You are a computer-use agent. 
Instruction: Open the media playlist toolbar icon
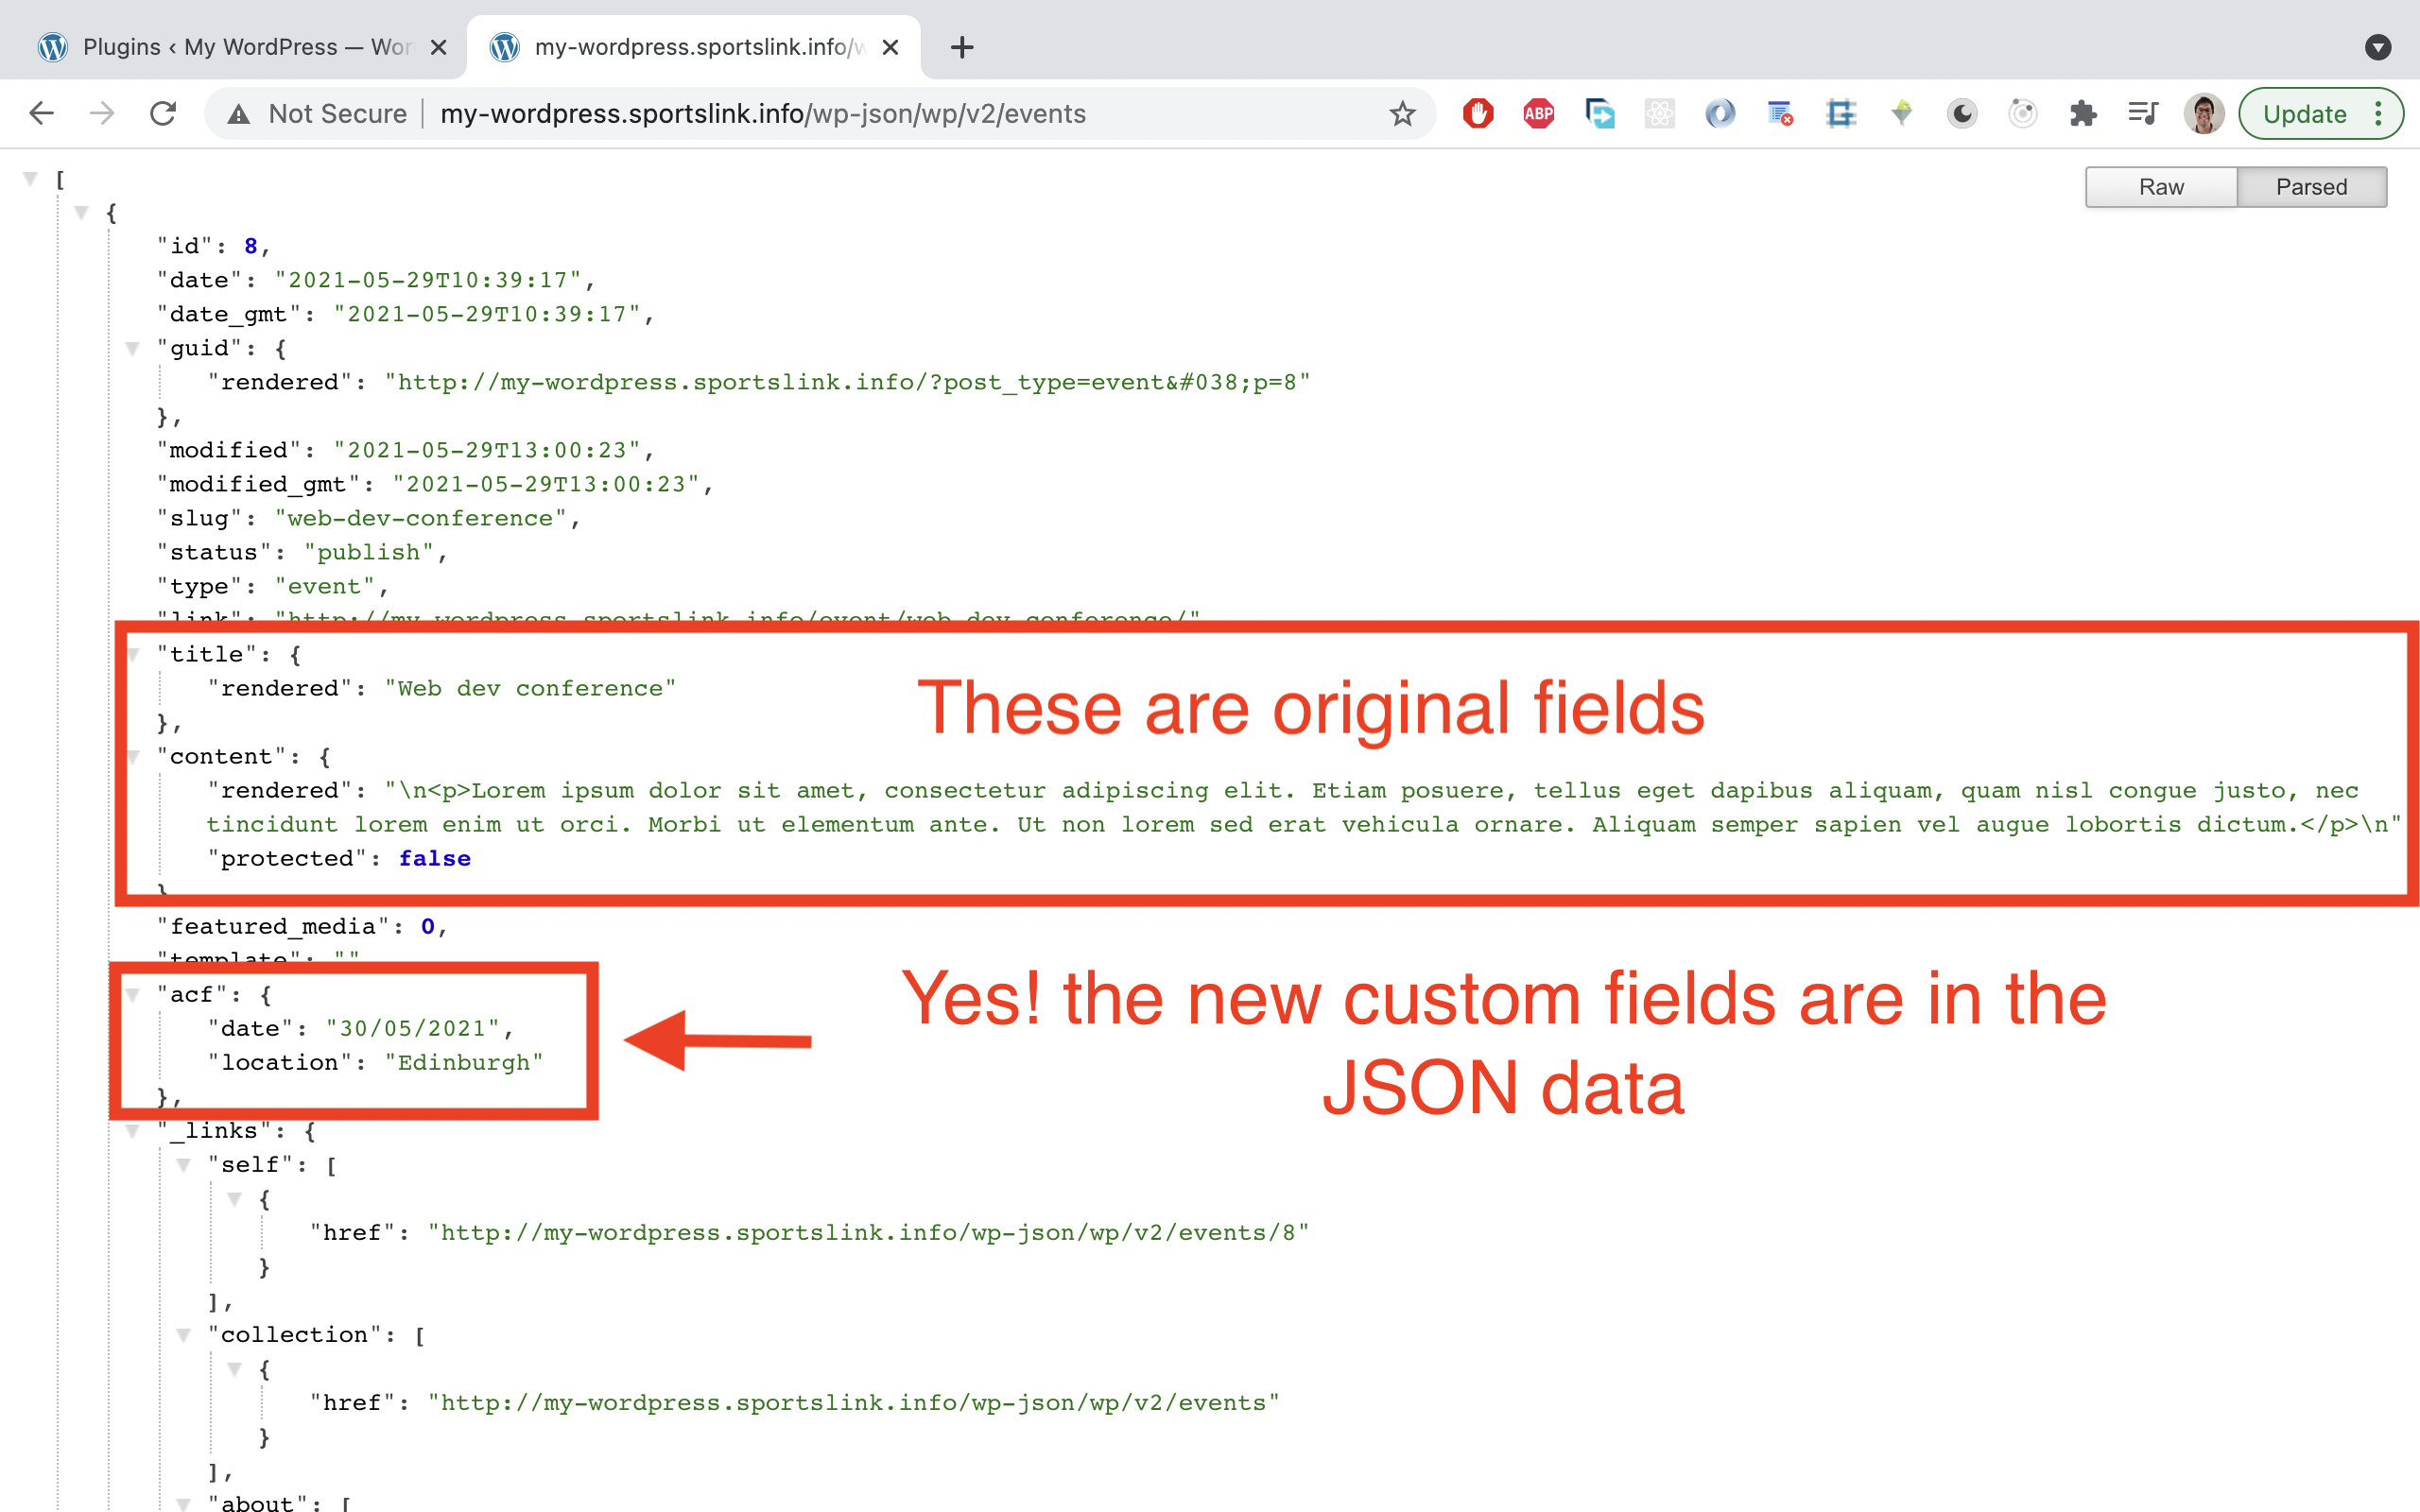[x=2143, y=113]
